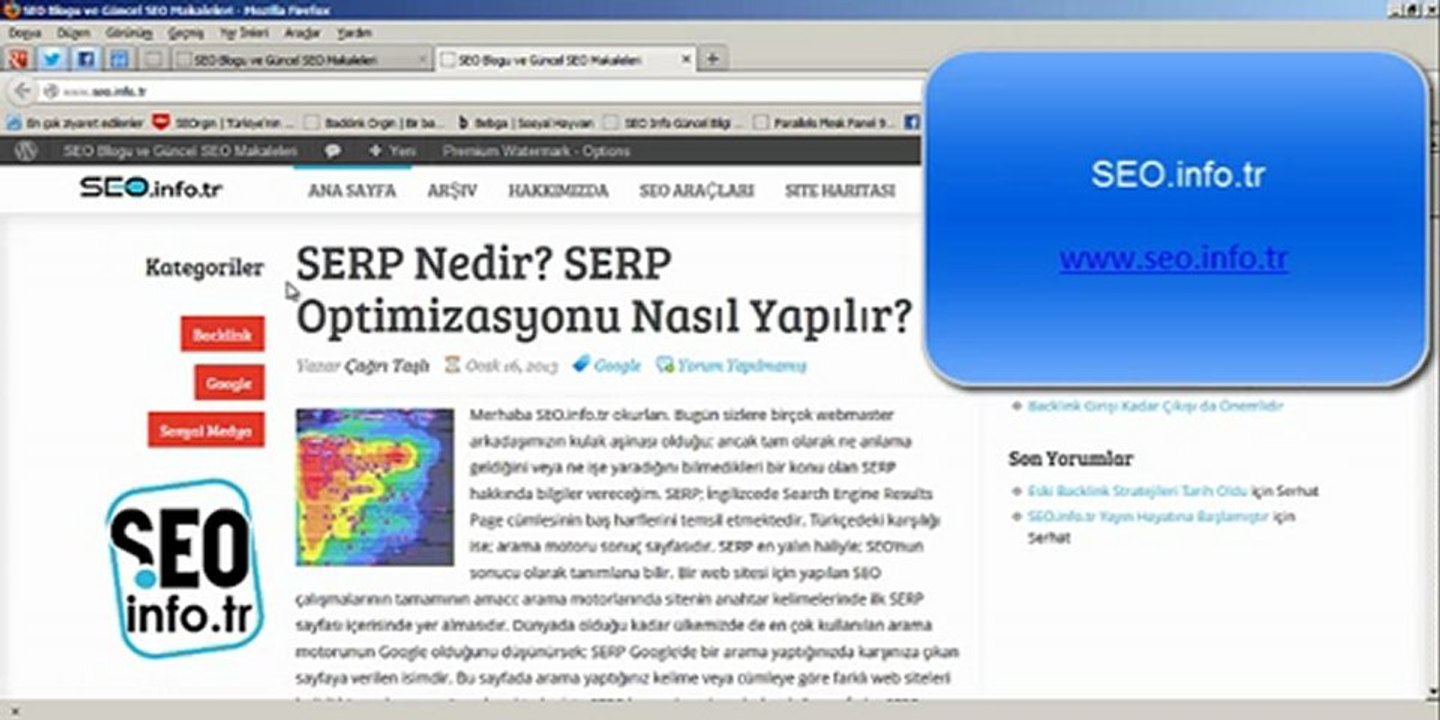The width and height of the screenshot is (1440, 720).
Task: Open the HAKKIMIZDA page
Action: [558, 191]
